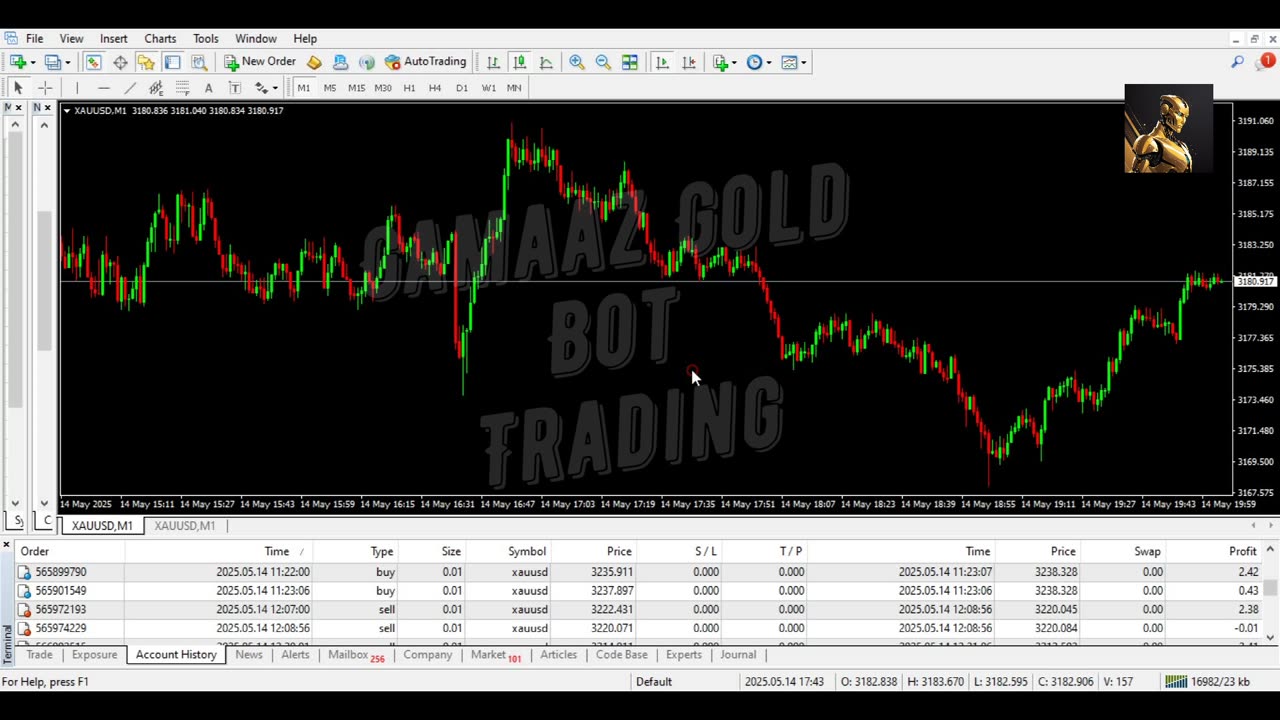Open the notifications chat icon with badge
The width and height of the screenshot is (1280, 720).
click(1266, 62)
